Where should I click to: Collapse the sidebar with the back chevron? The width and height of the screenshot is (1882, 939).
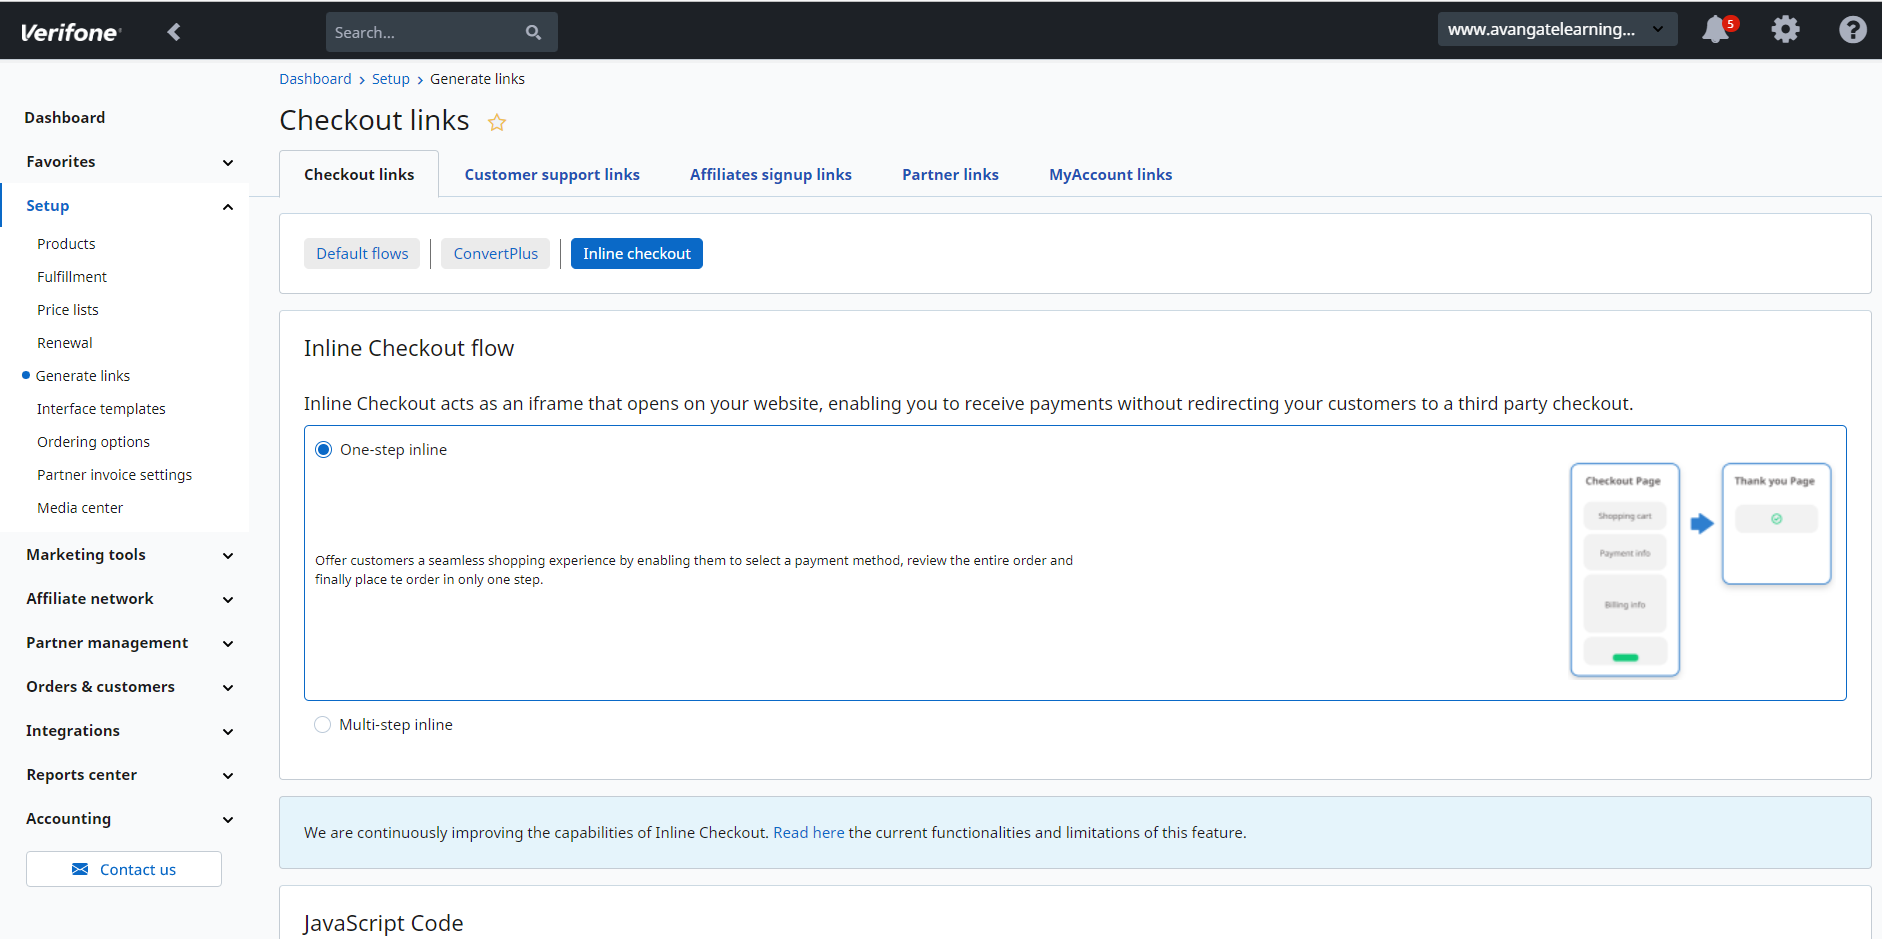tap(174, 31)
